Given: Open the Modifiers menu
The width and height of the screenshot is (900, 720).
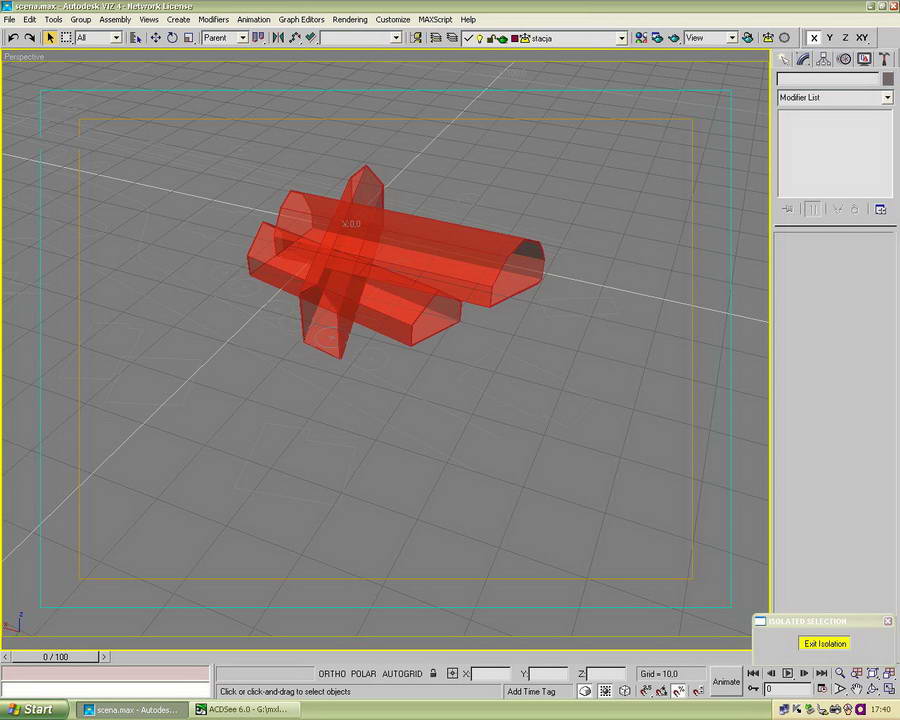Looking at the screenshot, I should click(213, 19).
